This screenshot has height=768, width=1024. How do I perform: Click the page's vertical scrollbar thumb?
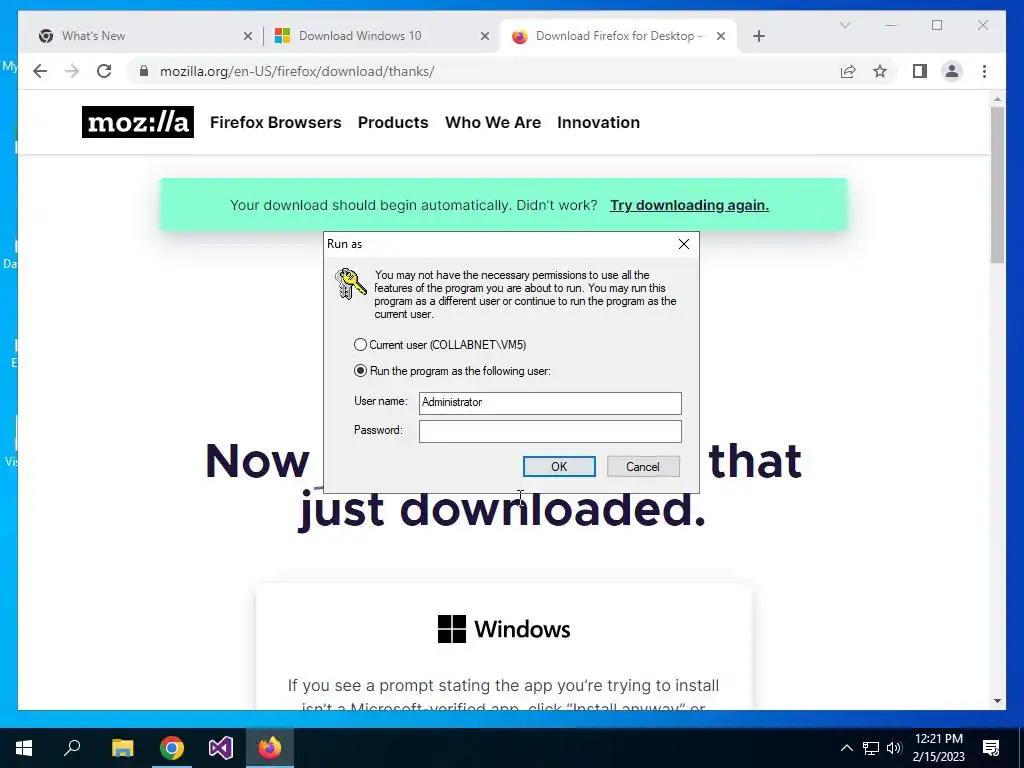coord(997,184)
